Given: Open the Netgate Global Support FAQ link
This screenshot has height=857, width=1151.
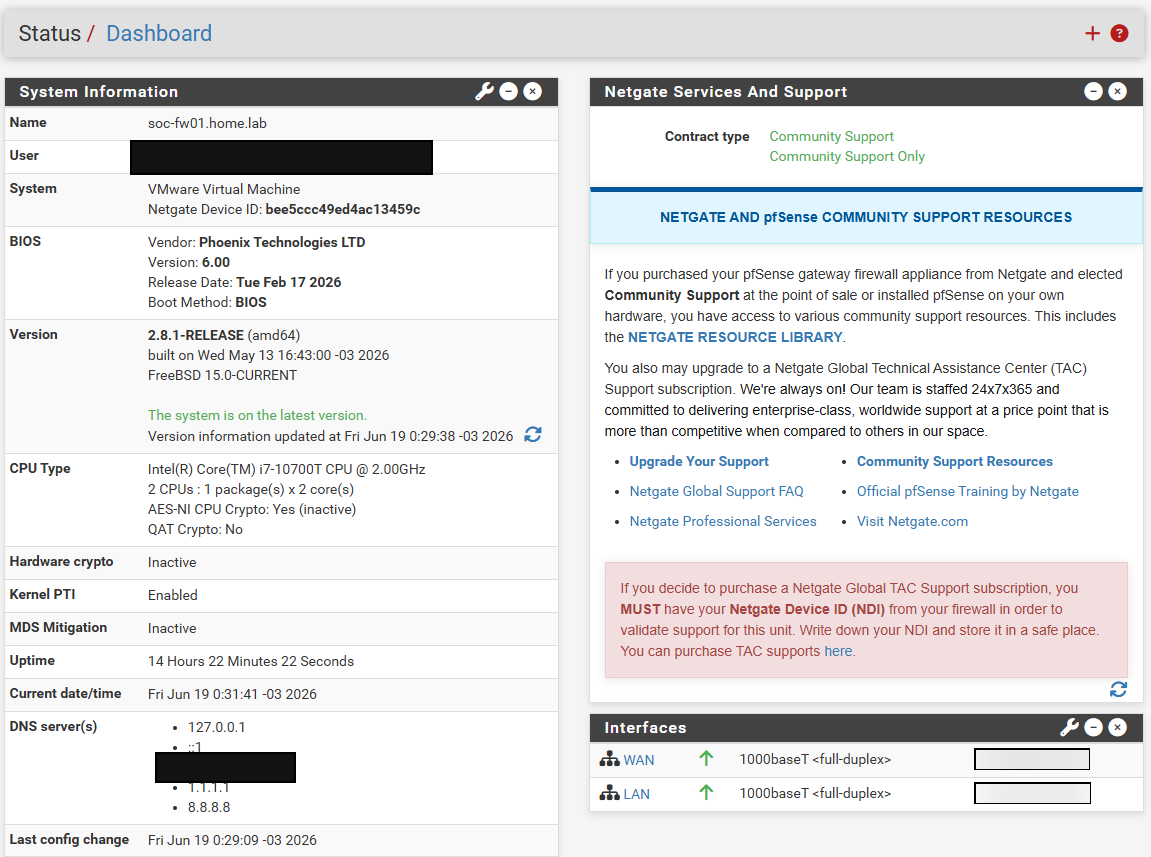Looking at the screenshot, I should tap(716, 491).
